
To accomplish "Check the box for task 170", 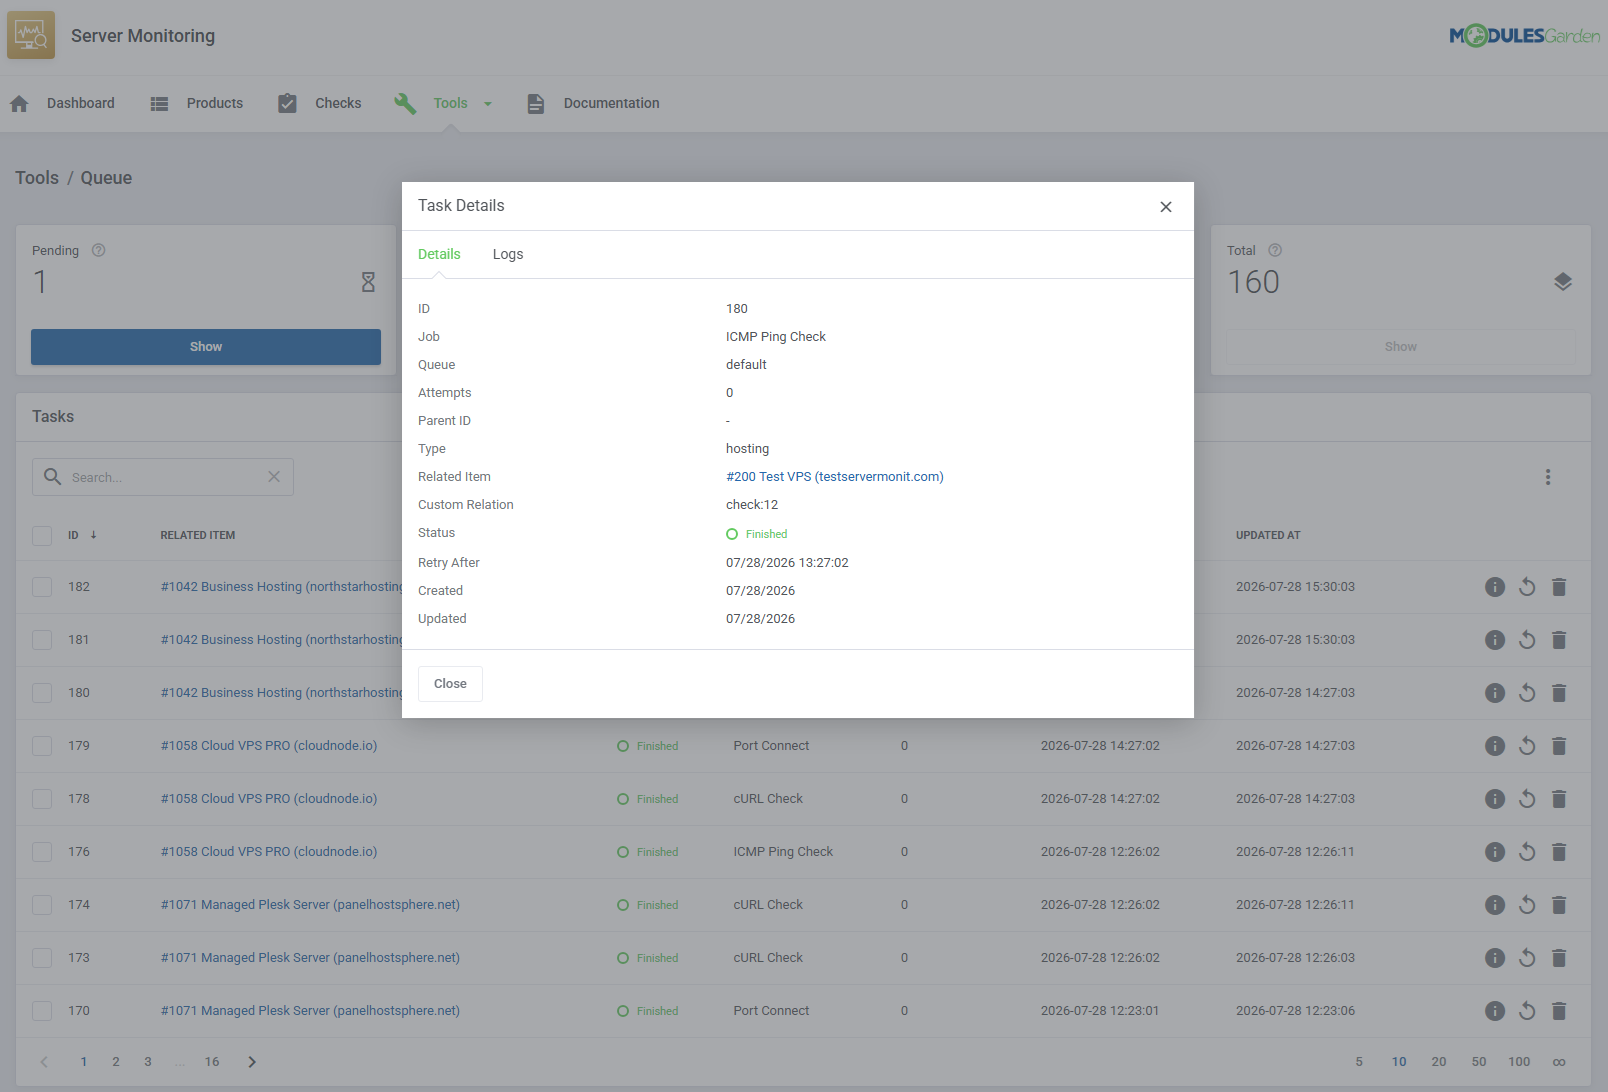I will click(42, 1011).
